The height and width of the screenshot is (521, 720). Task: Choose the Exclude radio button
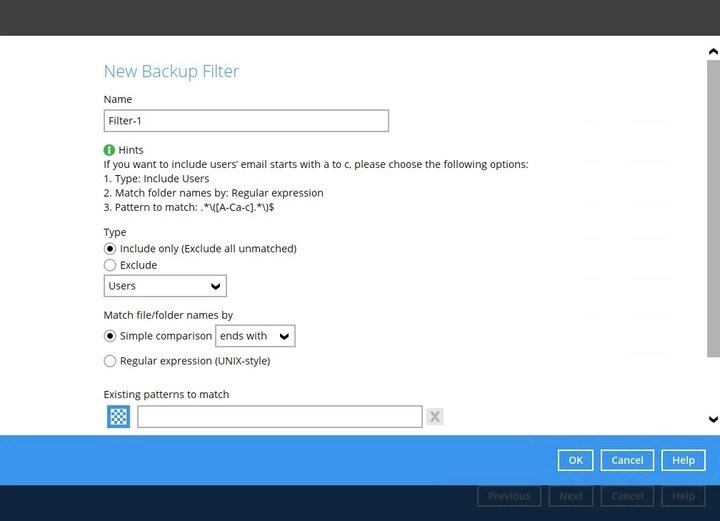[110, 265]
